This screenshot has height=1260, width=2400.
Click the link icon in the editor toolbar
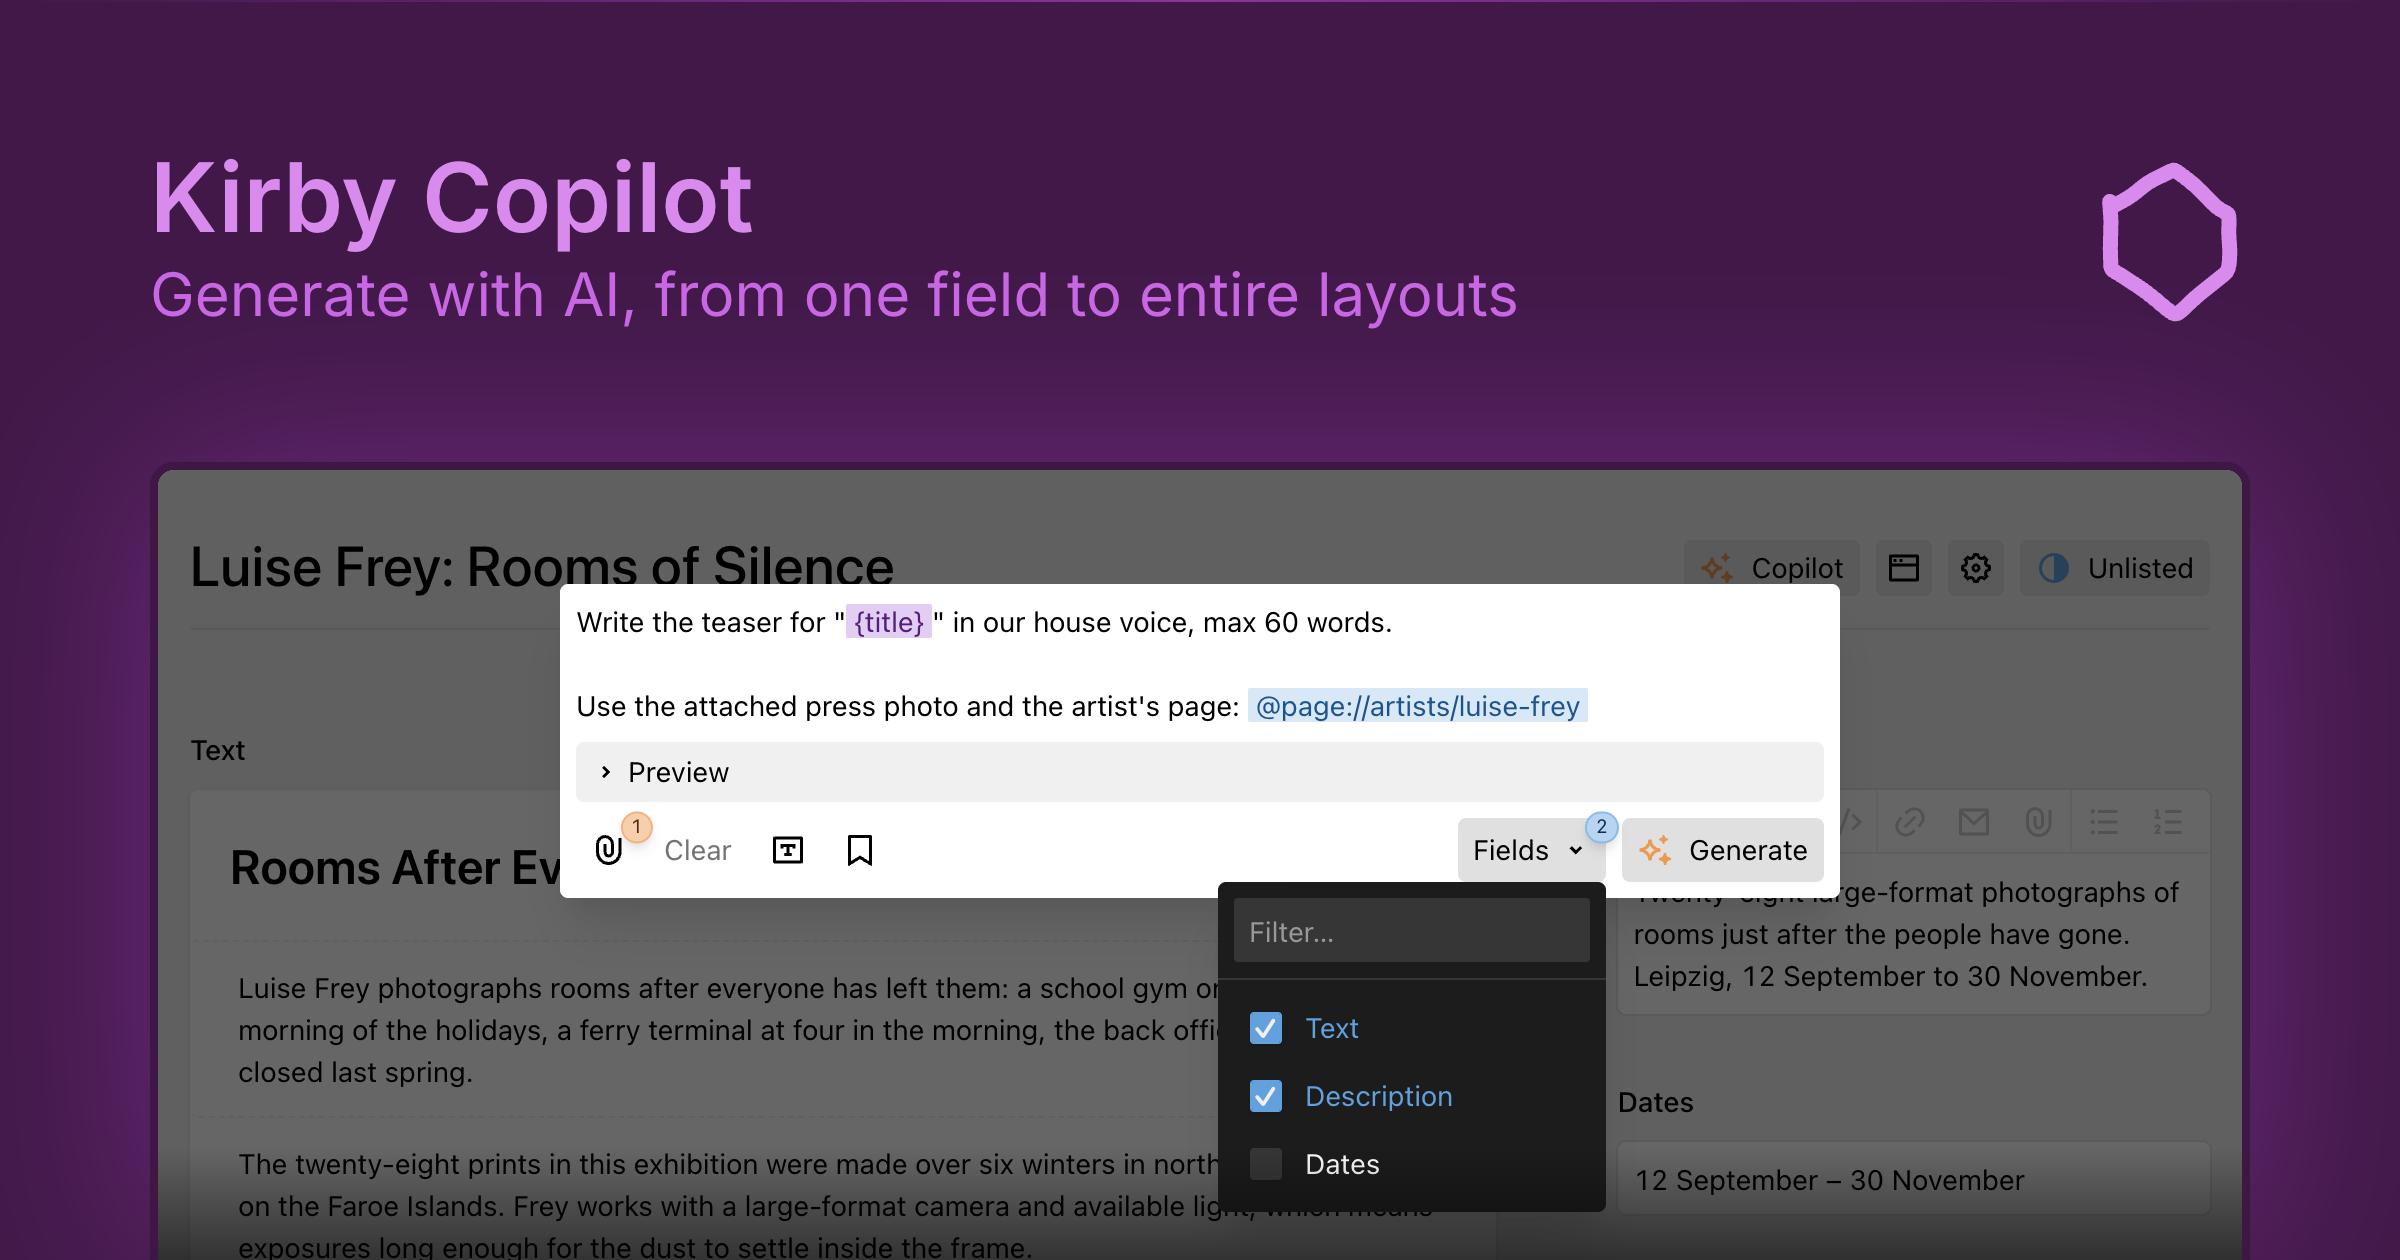pos(1909,822)
